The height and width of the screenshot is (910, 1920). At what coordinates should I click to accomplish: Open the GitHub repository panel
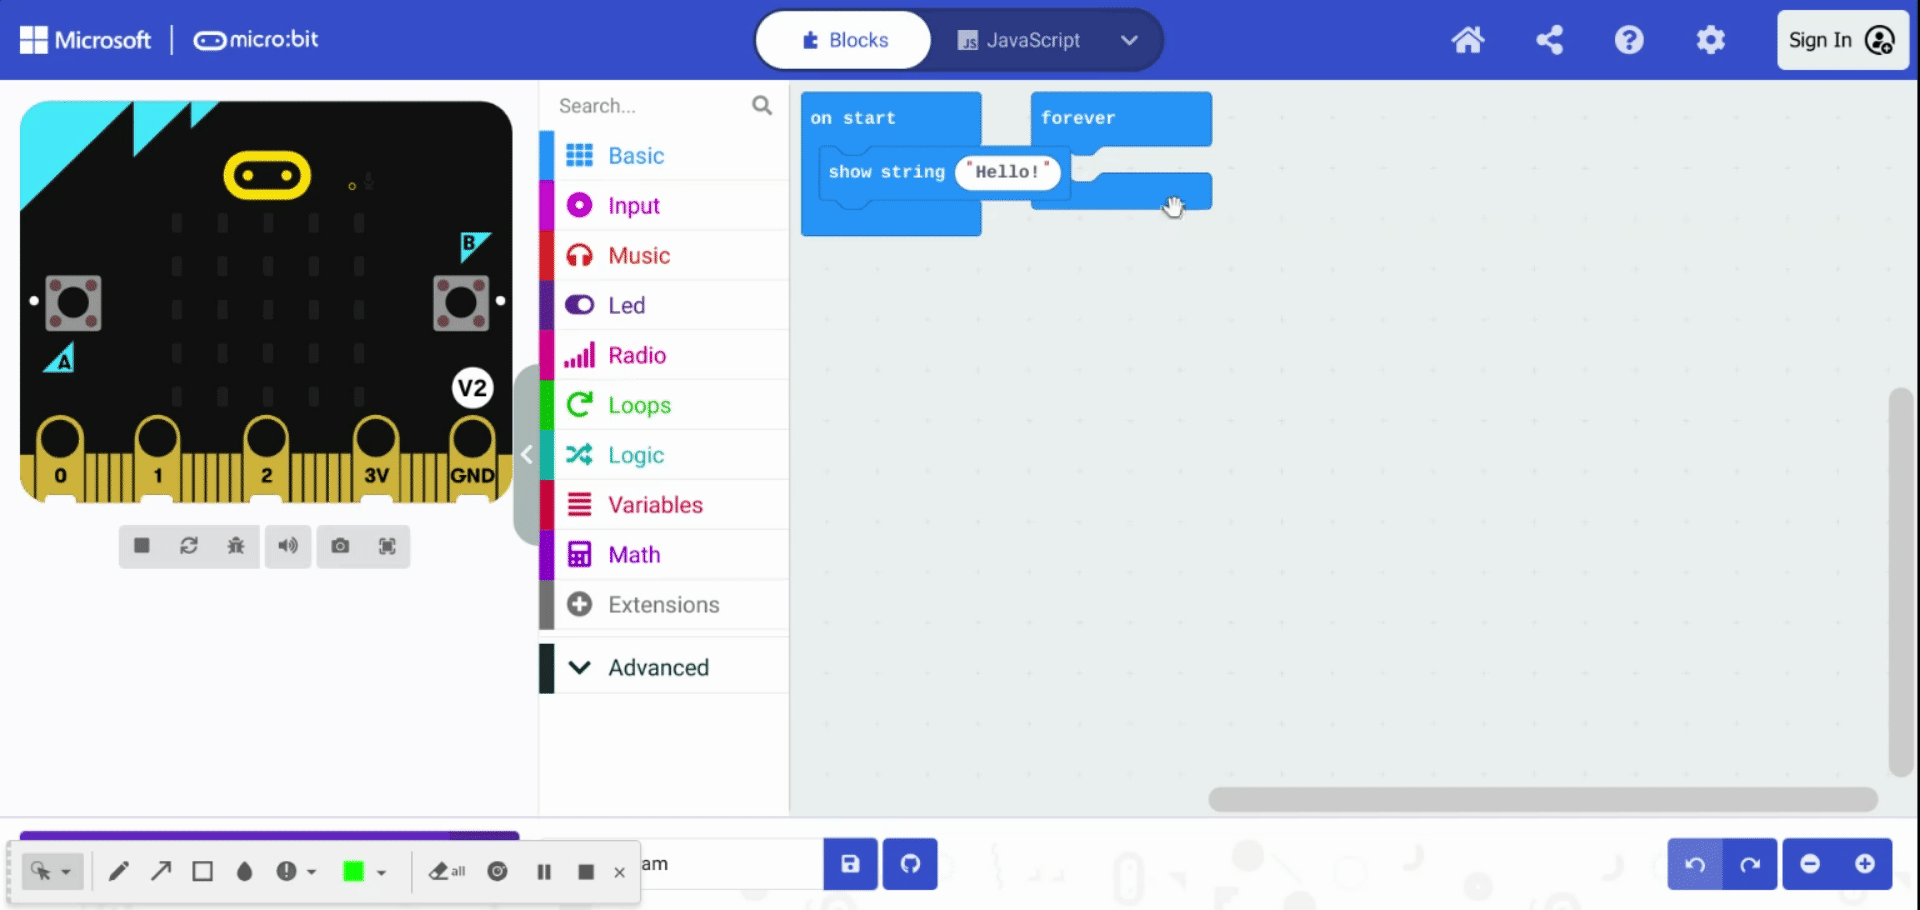[x=909, y=864]
